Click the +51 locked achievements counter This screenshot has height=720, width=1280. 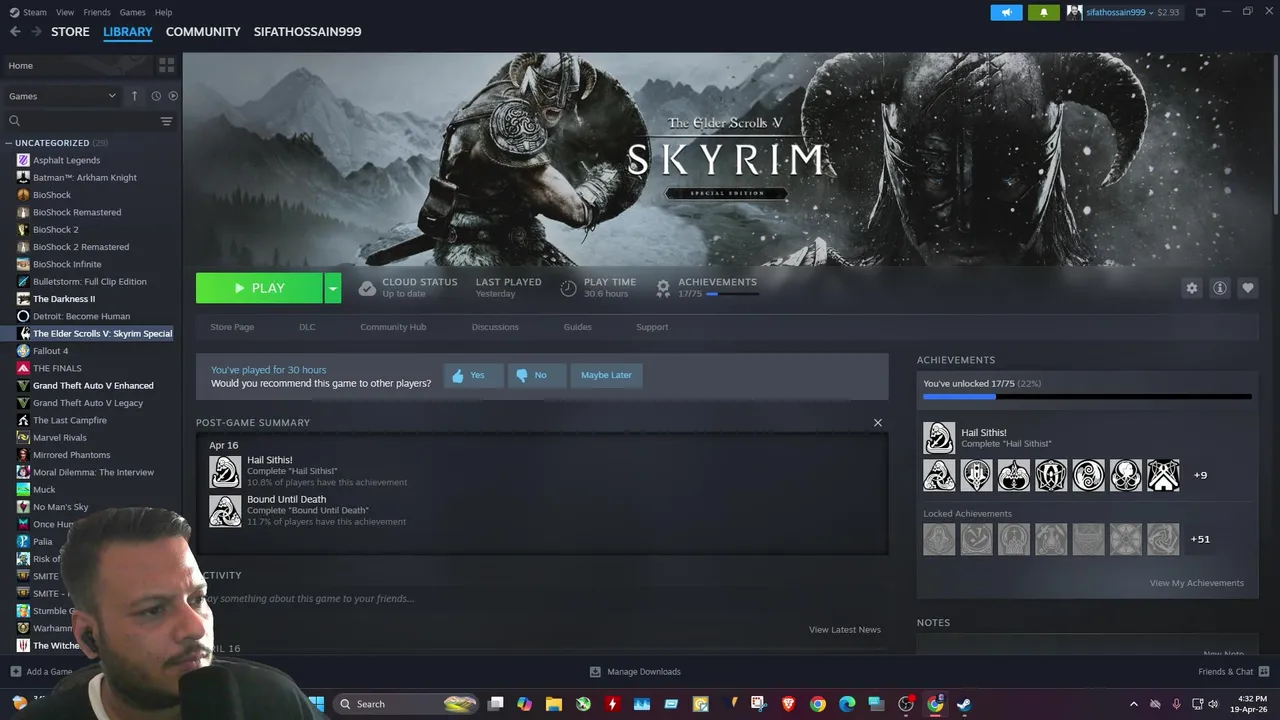click(1200, 539)
